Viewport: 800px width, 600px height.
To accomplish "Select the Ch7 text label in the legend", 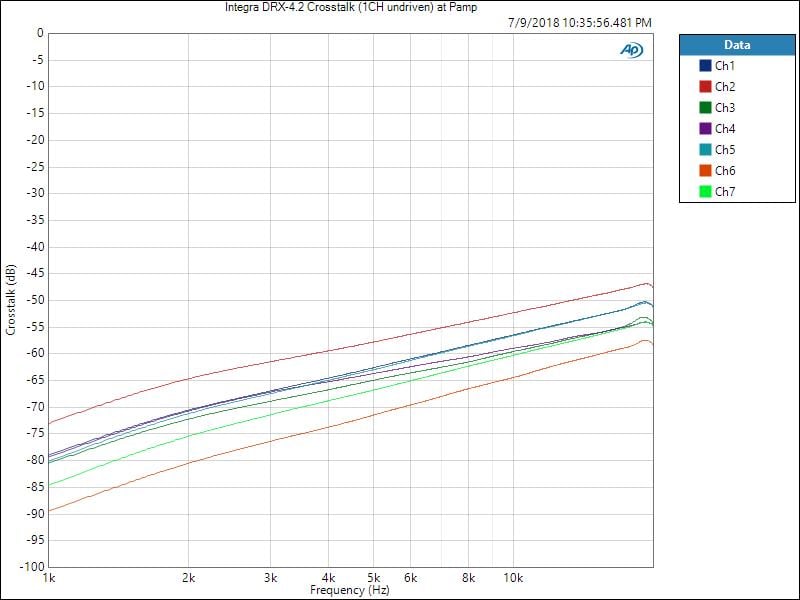I will 725,192.
